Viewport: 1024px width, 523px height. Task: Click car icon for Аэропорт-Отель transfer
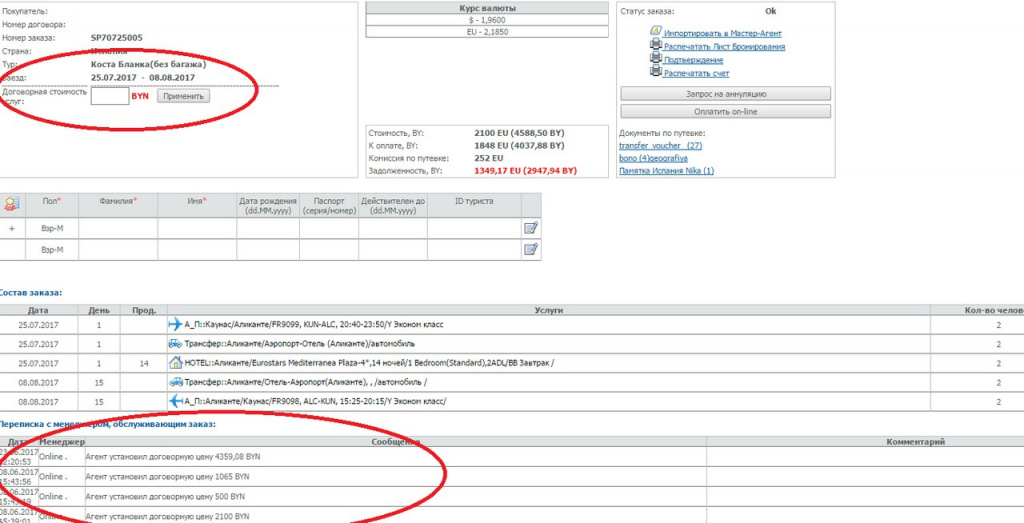[175, 343]
